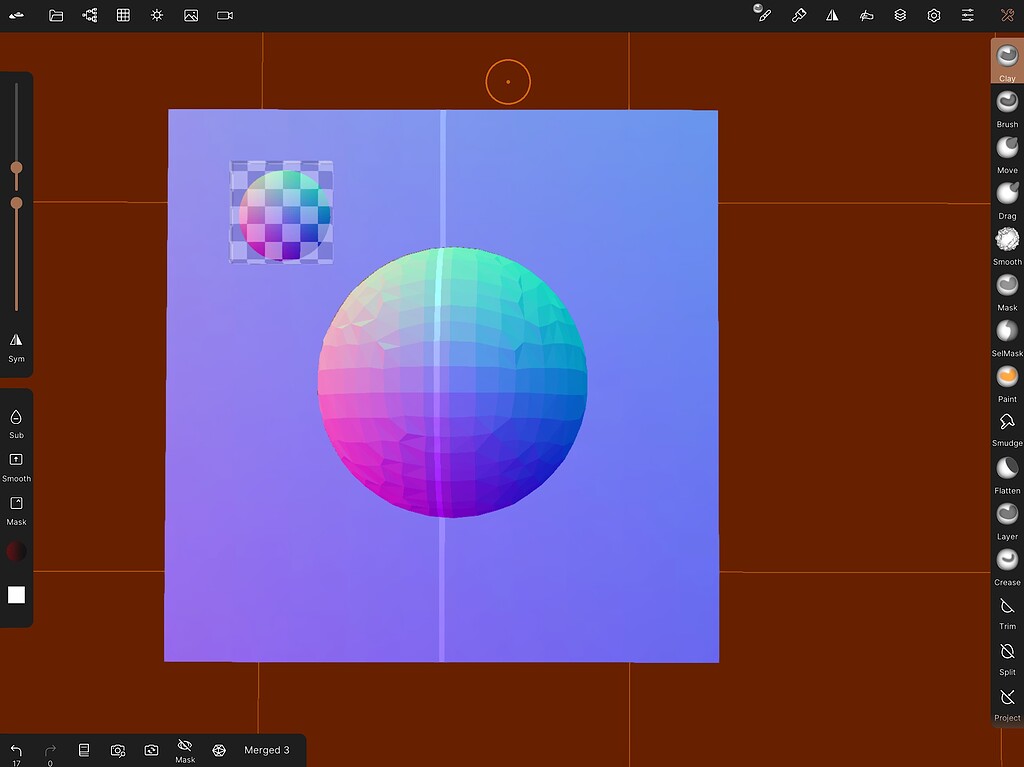Open the scene hierarchy icon in the top toolbar

point(89,15)
